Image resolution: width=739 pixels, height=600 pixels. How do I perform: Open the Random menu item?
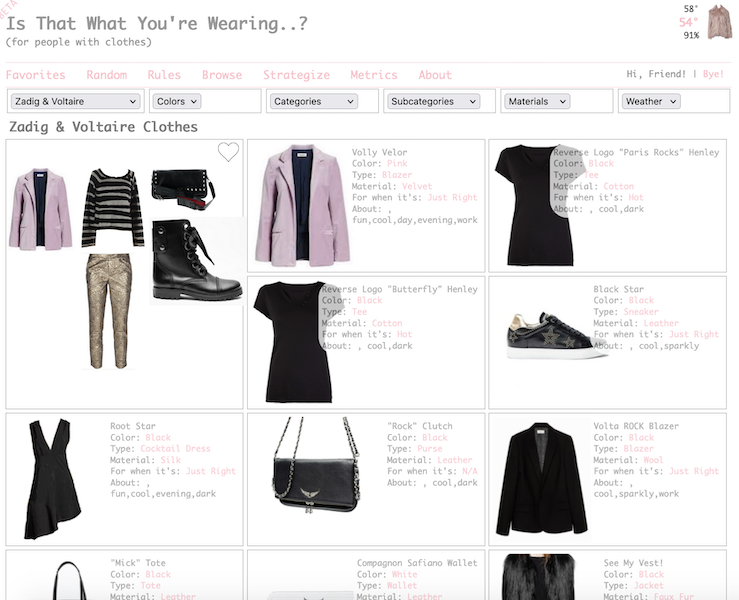[x=107, y=75]
